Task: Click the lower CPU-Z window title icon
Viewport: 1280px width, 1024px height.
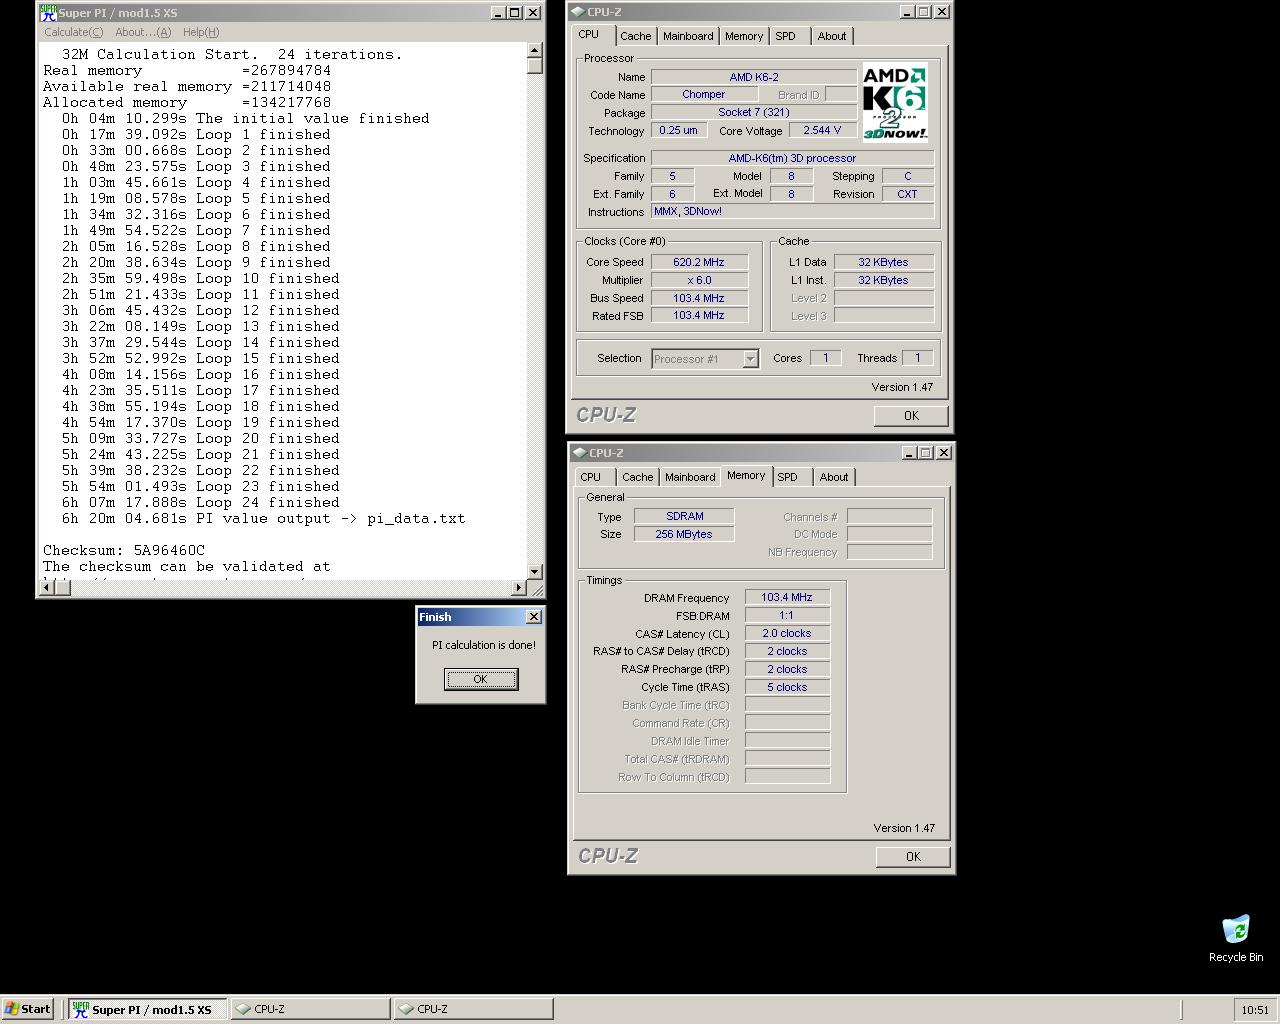Action: tap(580, 453)
